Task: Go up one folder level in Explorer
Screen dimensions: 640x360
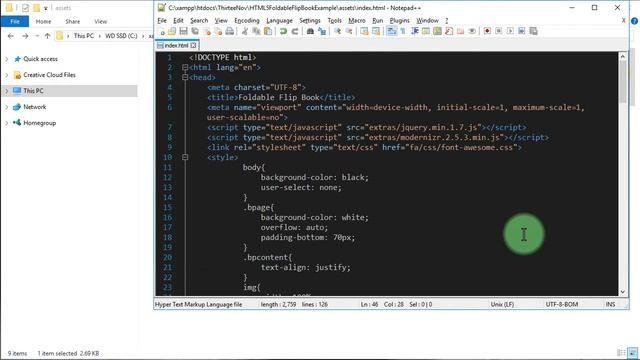Action: tap(47, 36)
